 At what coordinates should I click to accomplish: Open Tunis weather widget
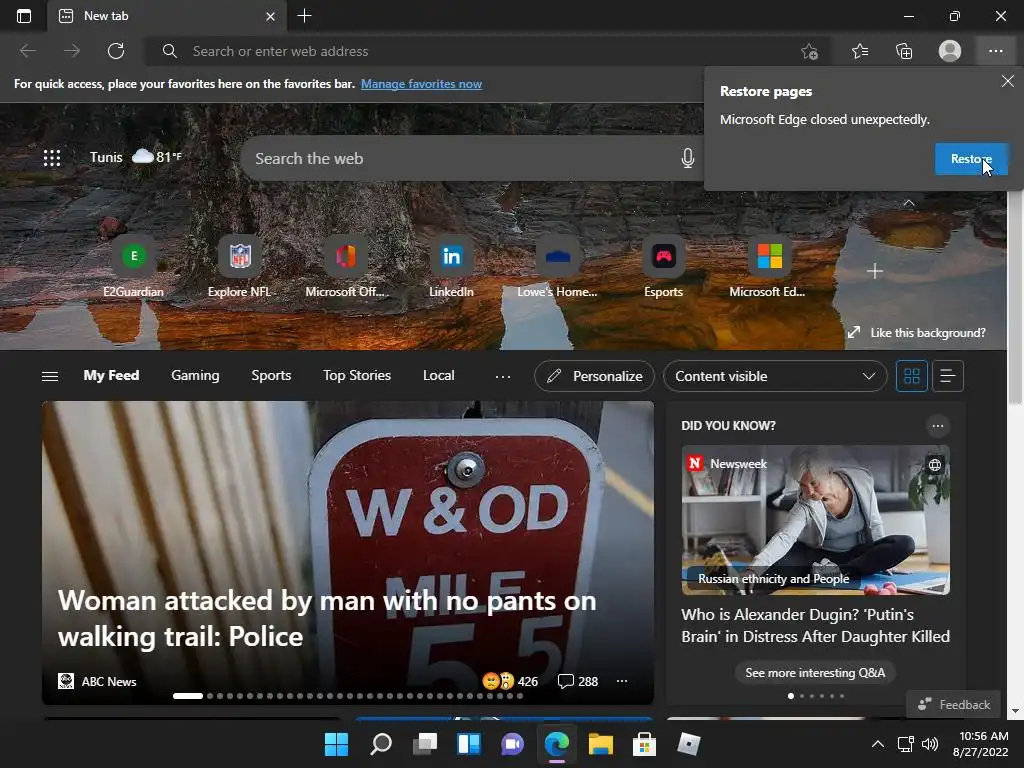(136, 157)
